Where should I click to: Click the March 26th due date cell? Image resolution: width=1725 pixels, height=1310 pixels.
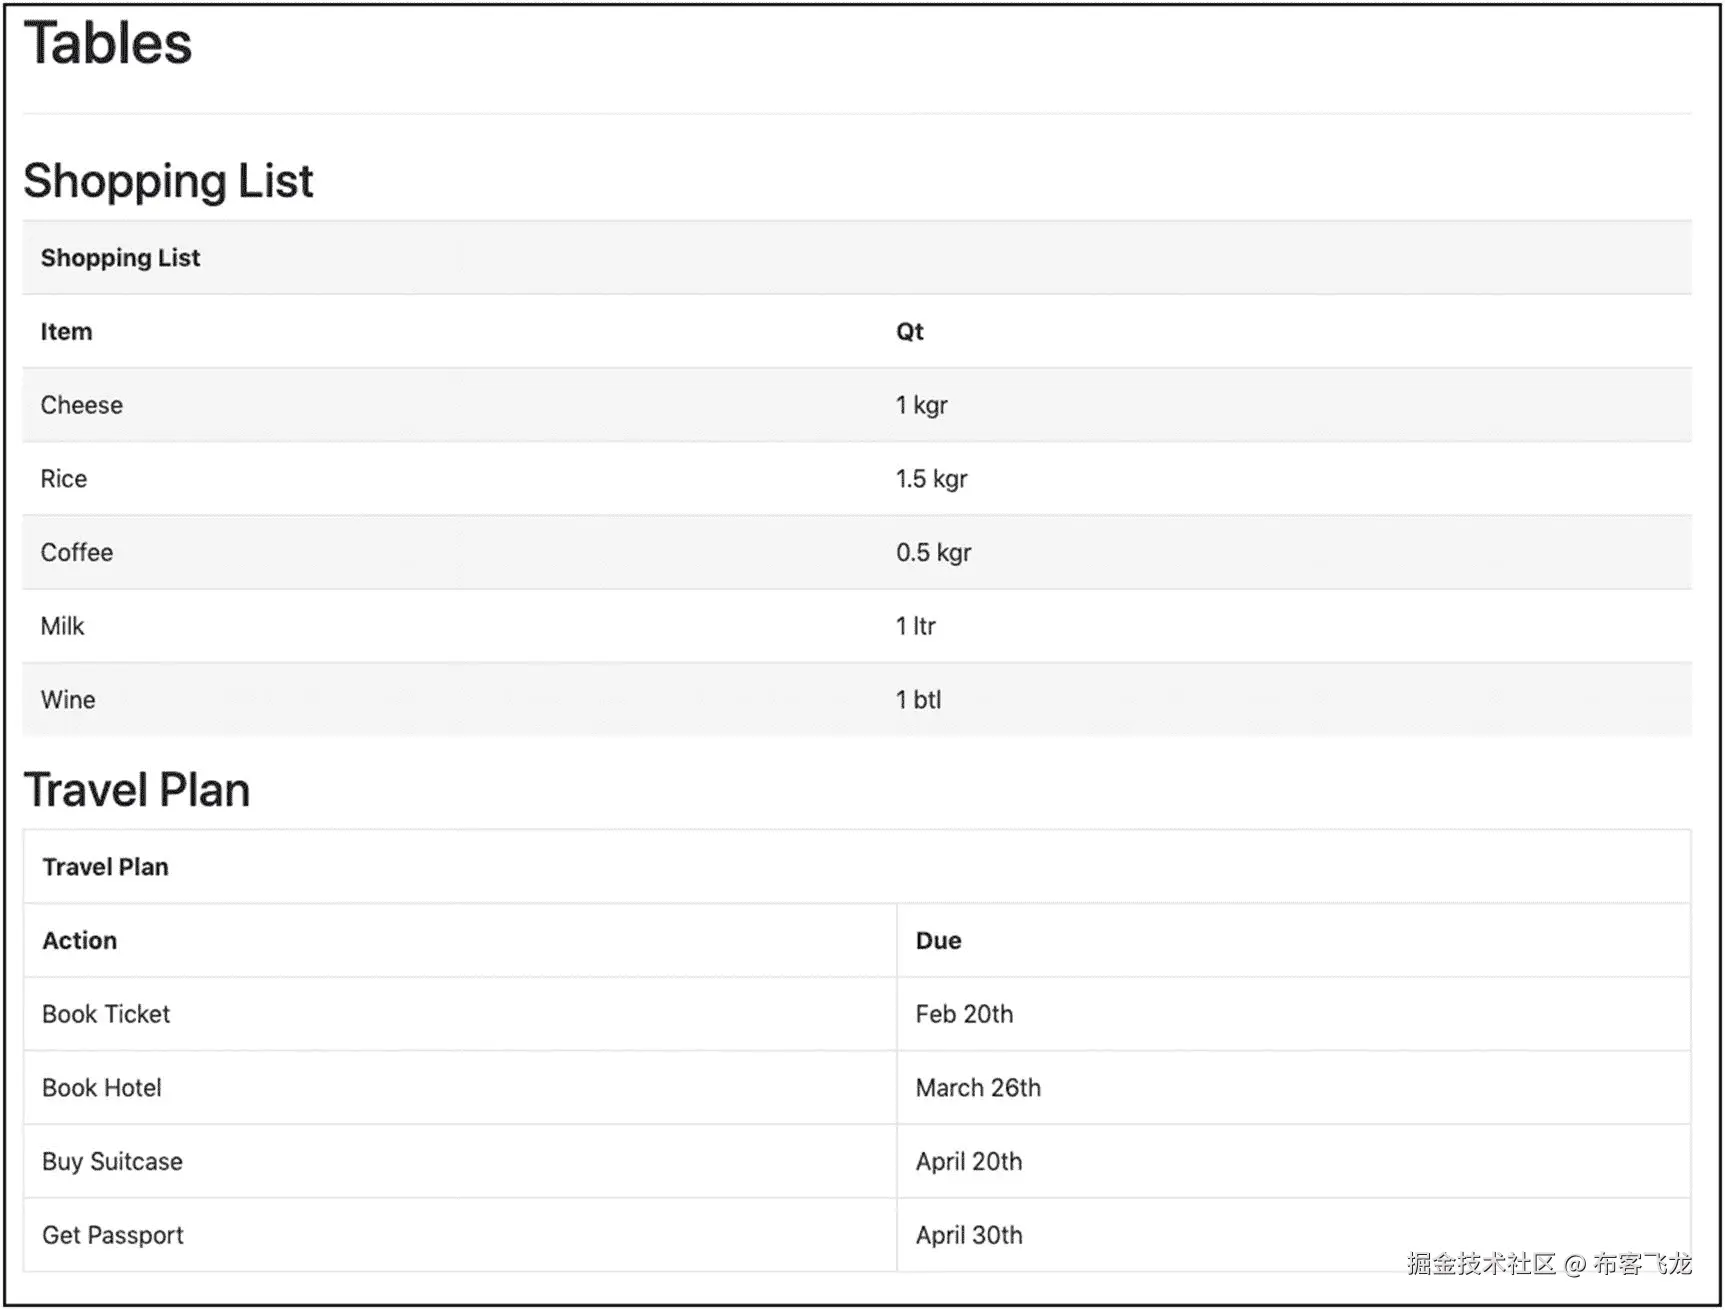978,1088
